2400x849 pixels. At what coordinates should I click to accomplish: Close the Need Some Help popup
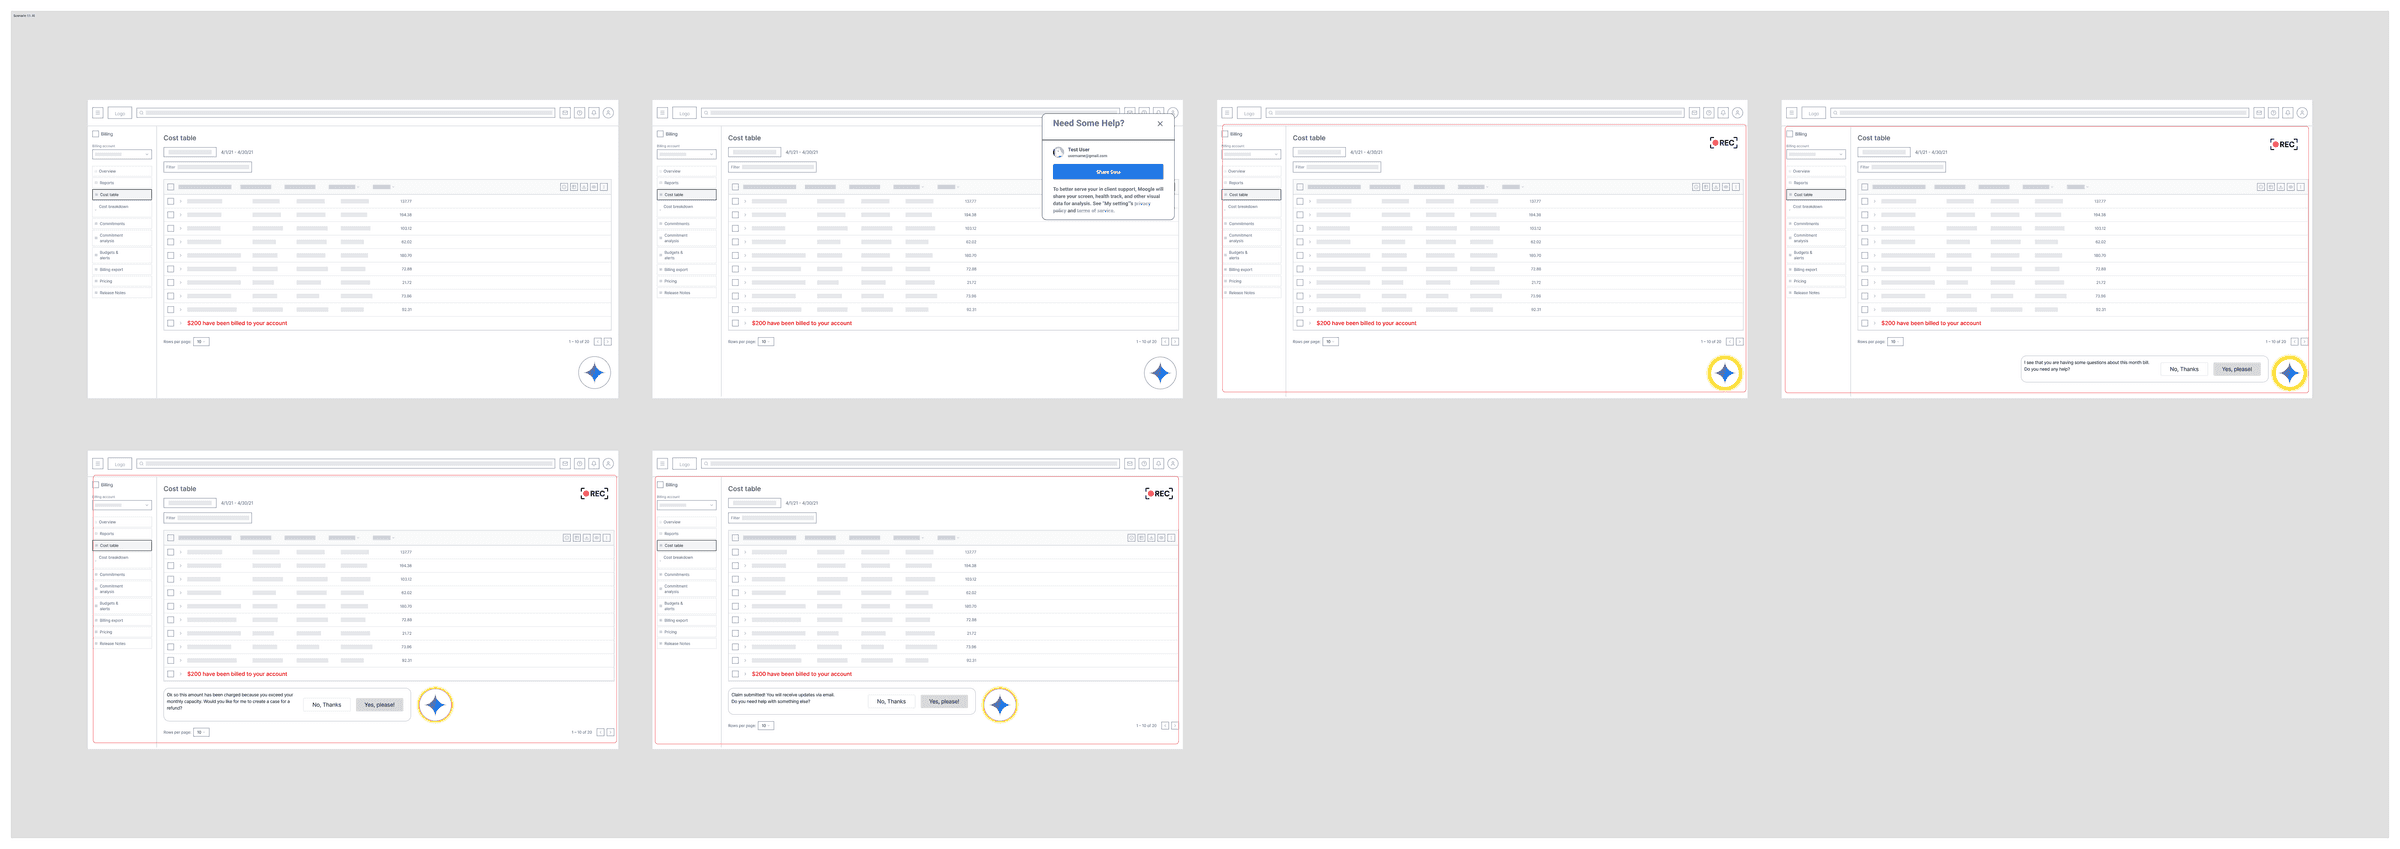pyautogui.click(x=1160, y=124)
